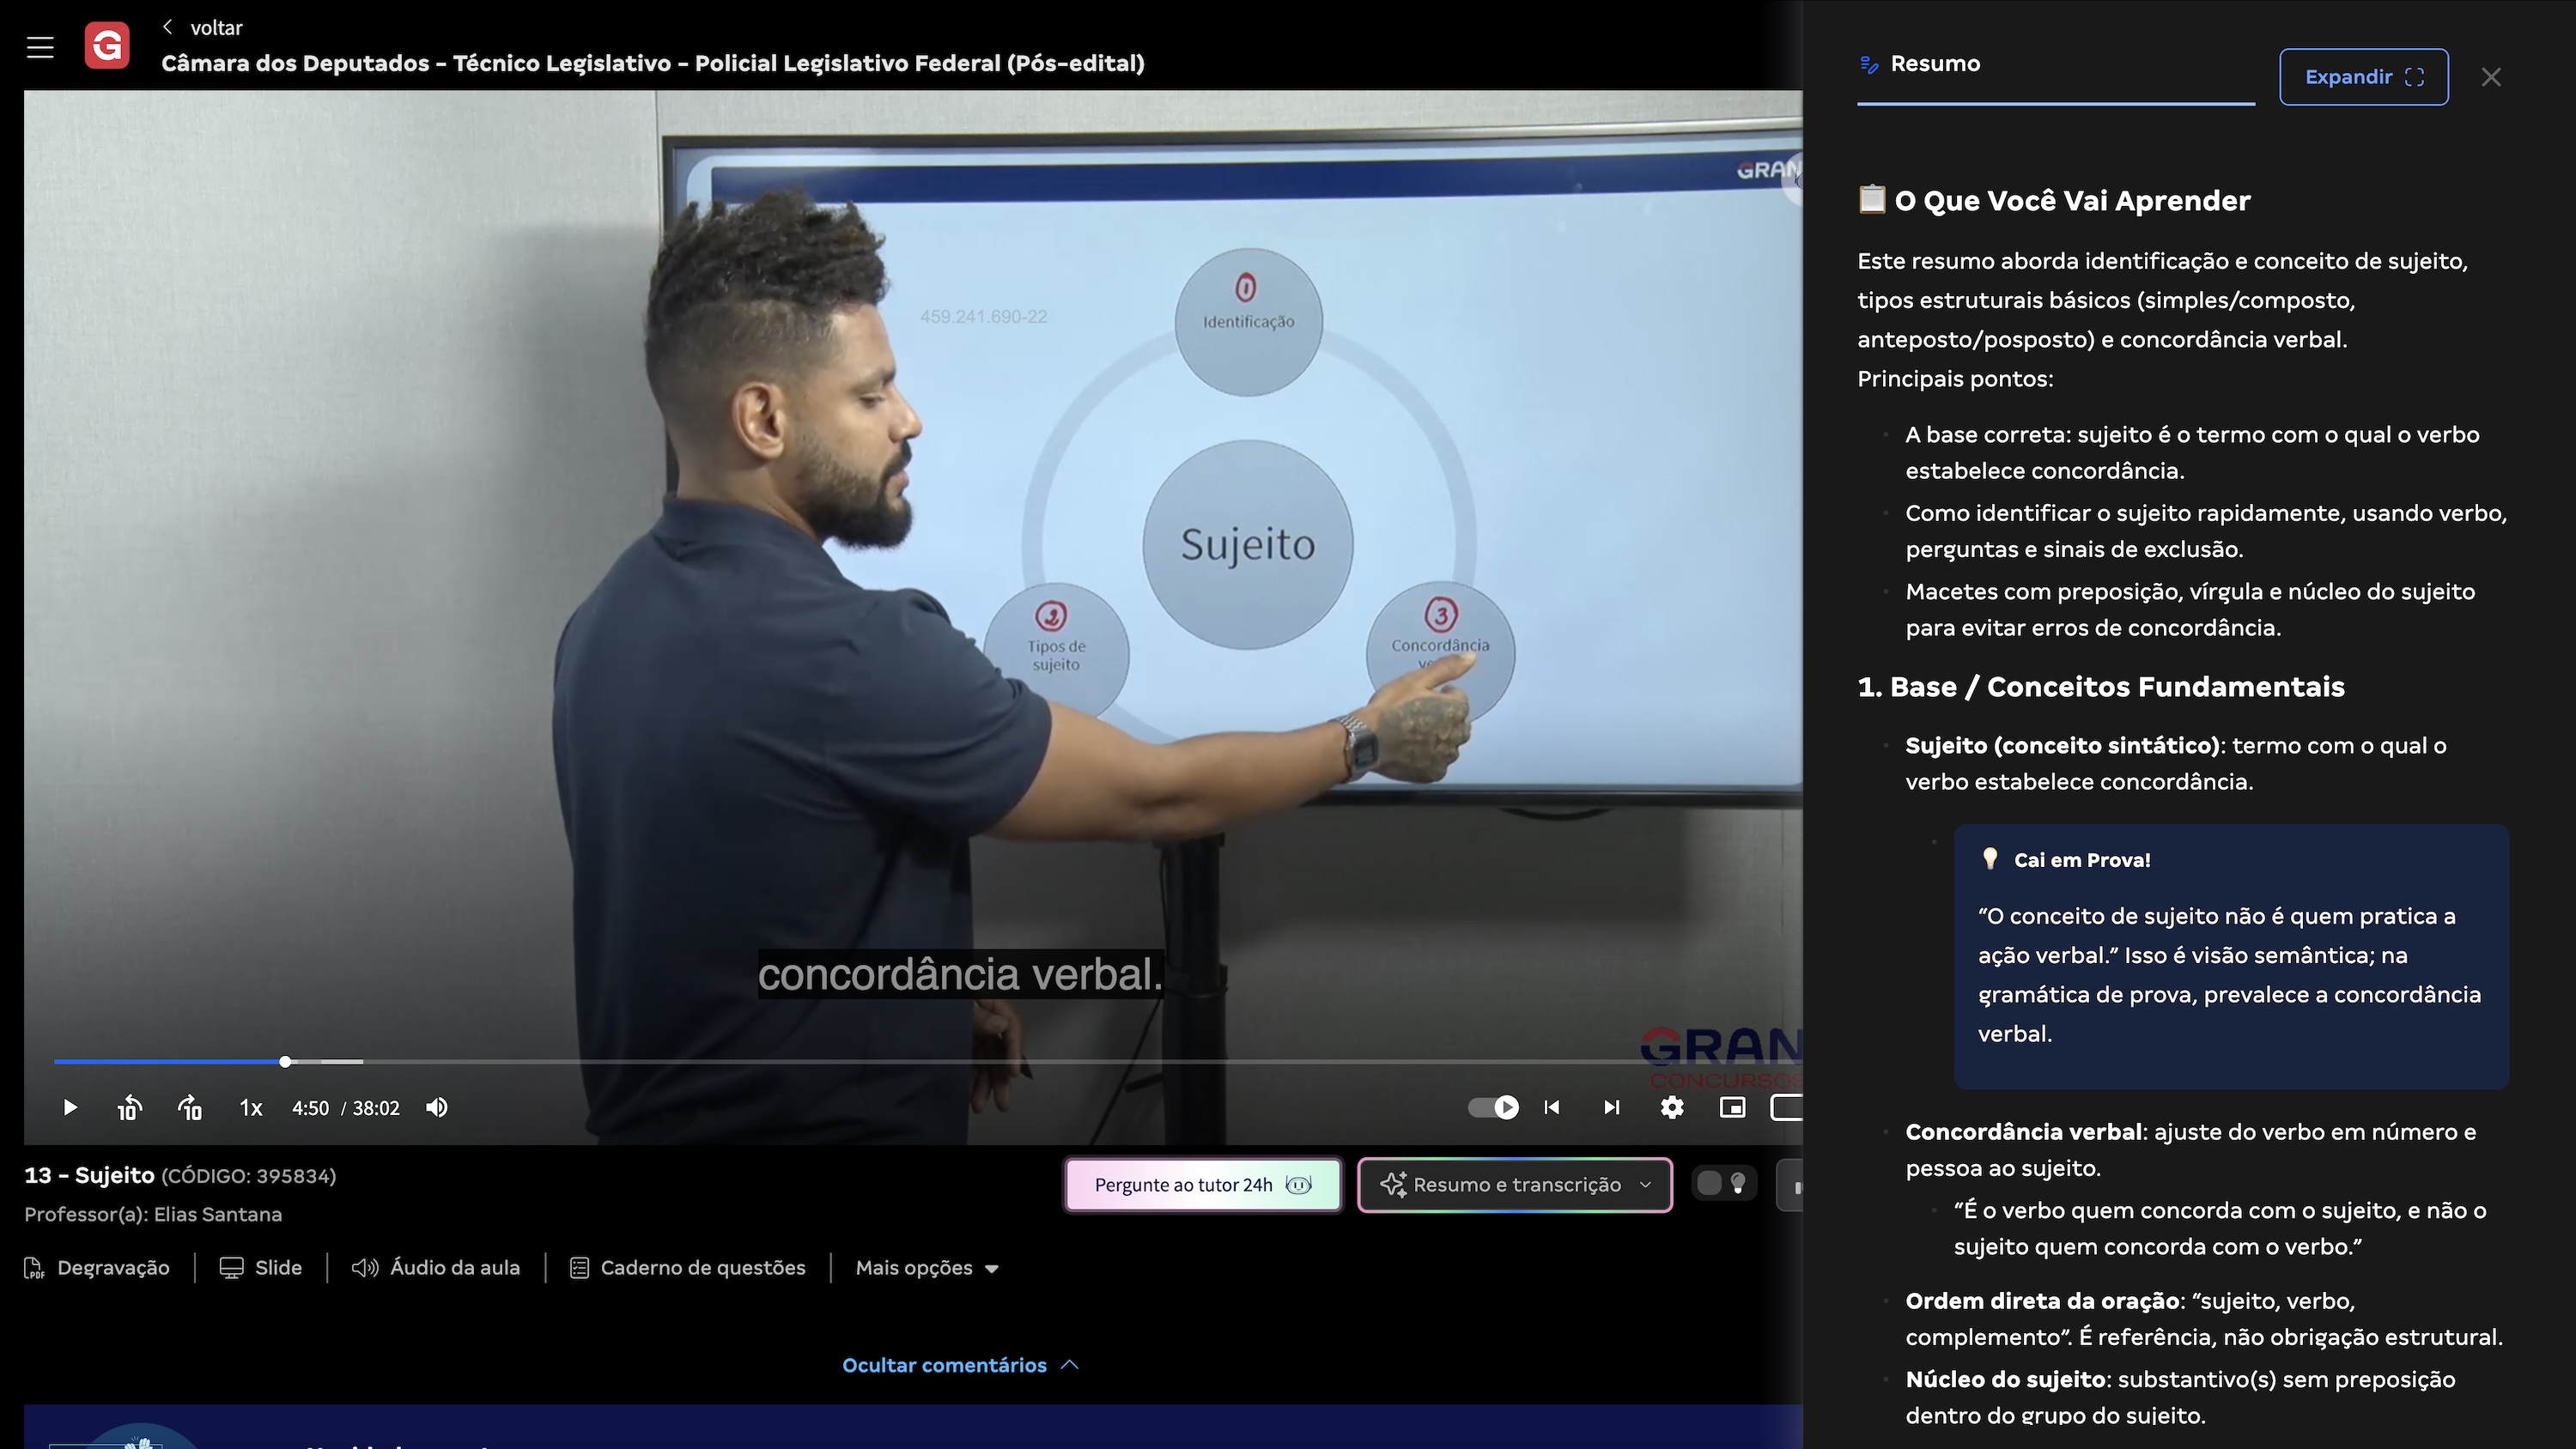Click the Expandir button

(x=2363, y=77)
